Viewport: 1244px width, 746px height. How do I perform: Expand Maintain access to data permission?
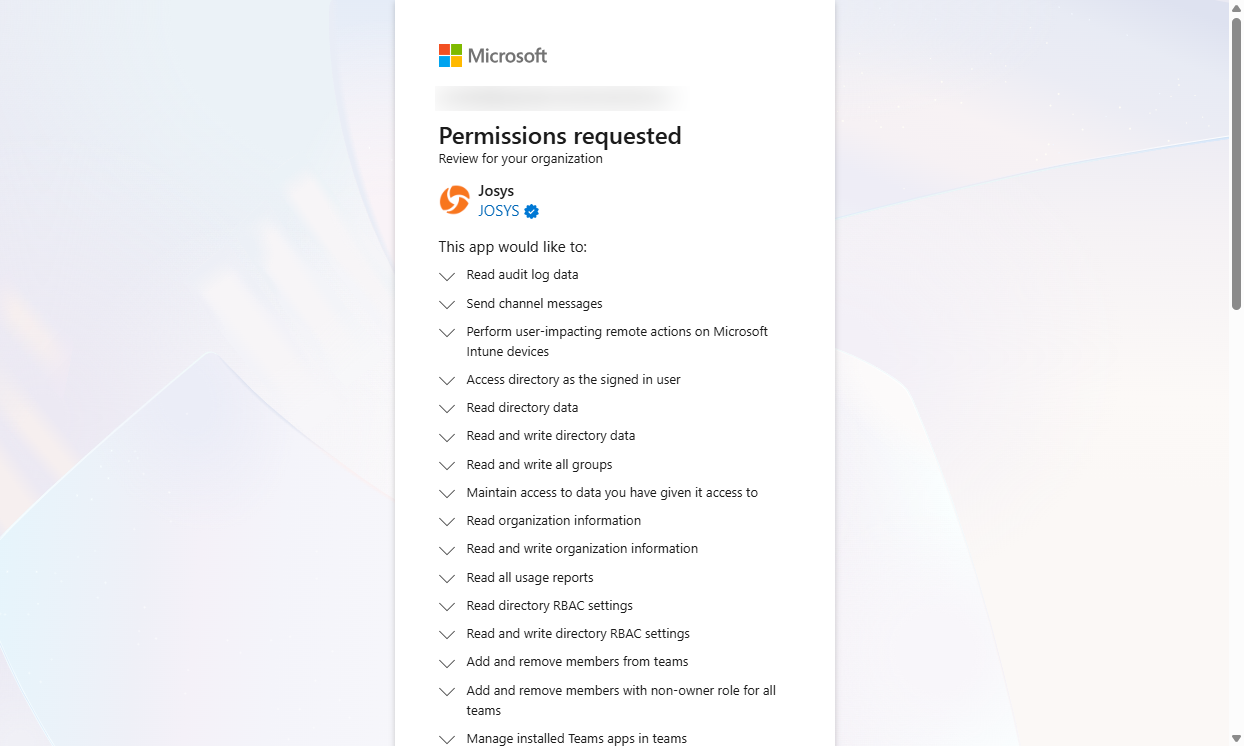point(447,494)
